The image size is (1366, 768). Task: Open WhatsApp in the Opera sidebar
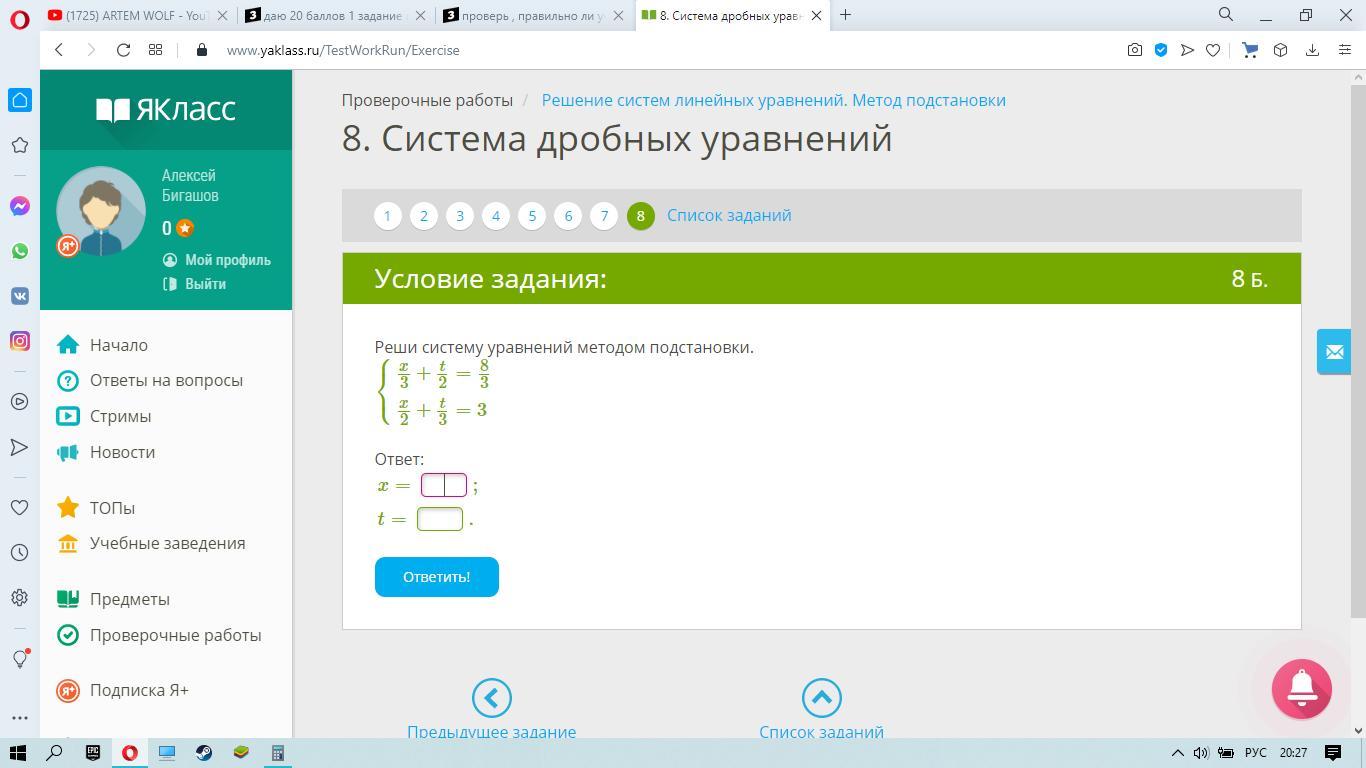(x=19, y=251)
